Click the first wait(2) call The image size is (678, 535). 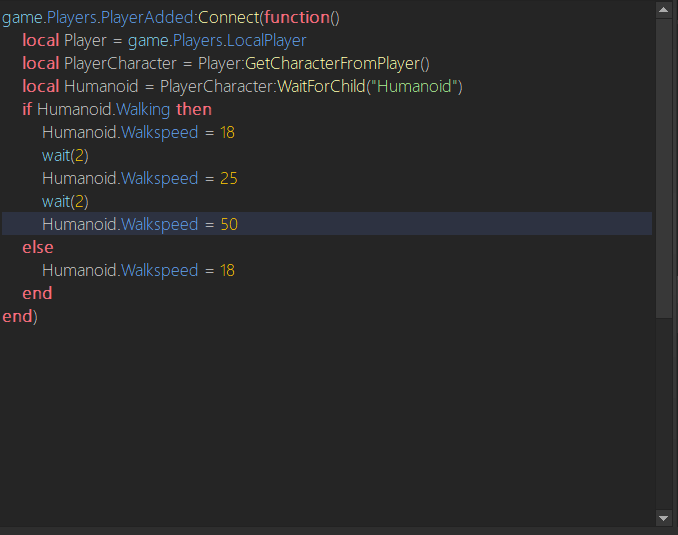[x=65, y=156]
